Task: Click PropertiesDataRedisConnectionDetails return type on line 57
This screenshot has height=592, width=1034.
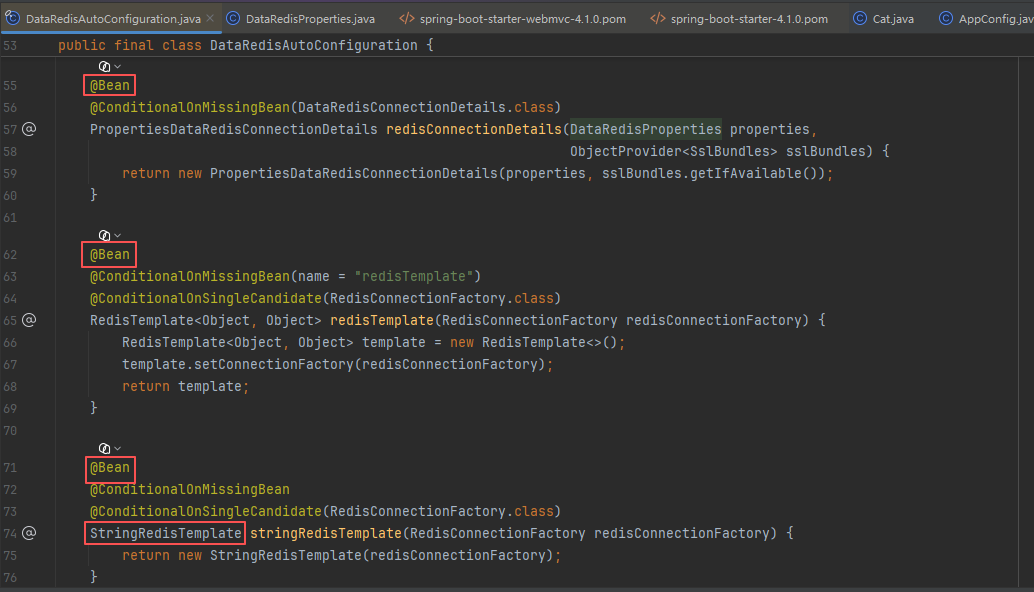Action: click(233, 129)
